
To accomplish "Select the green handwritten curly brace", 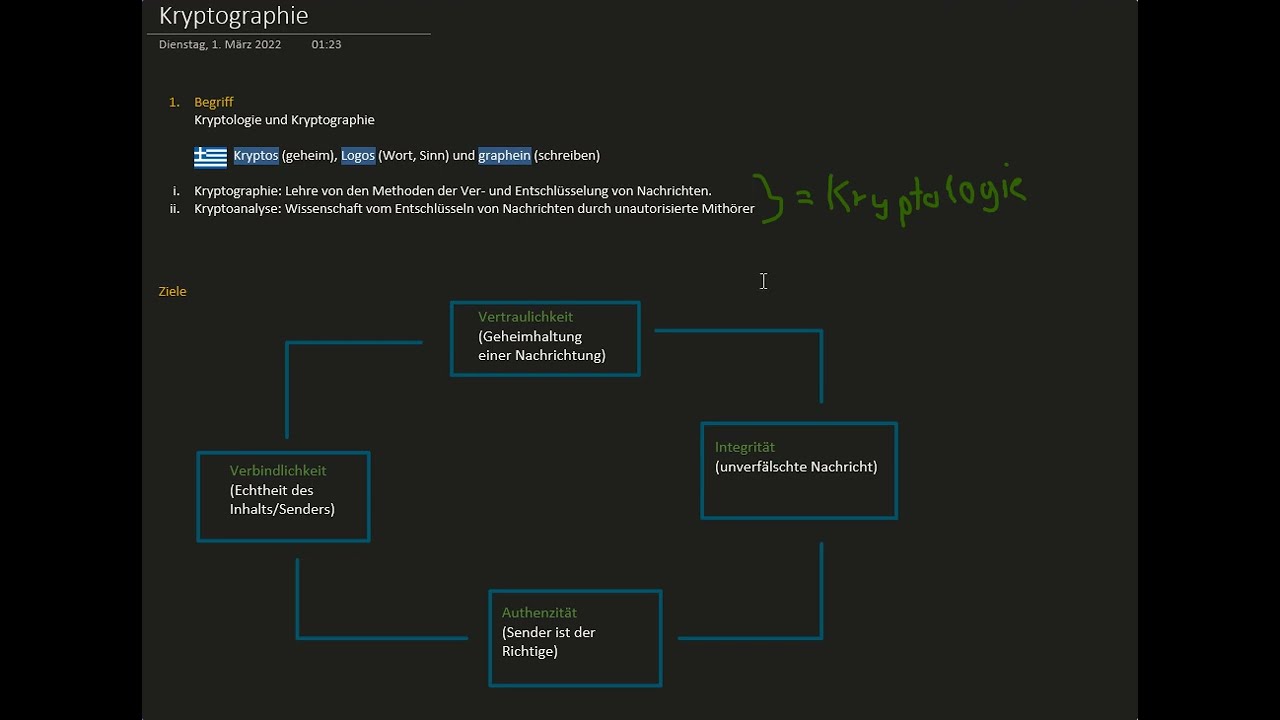I will 768,197.
